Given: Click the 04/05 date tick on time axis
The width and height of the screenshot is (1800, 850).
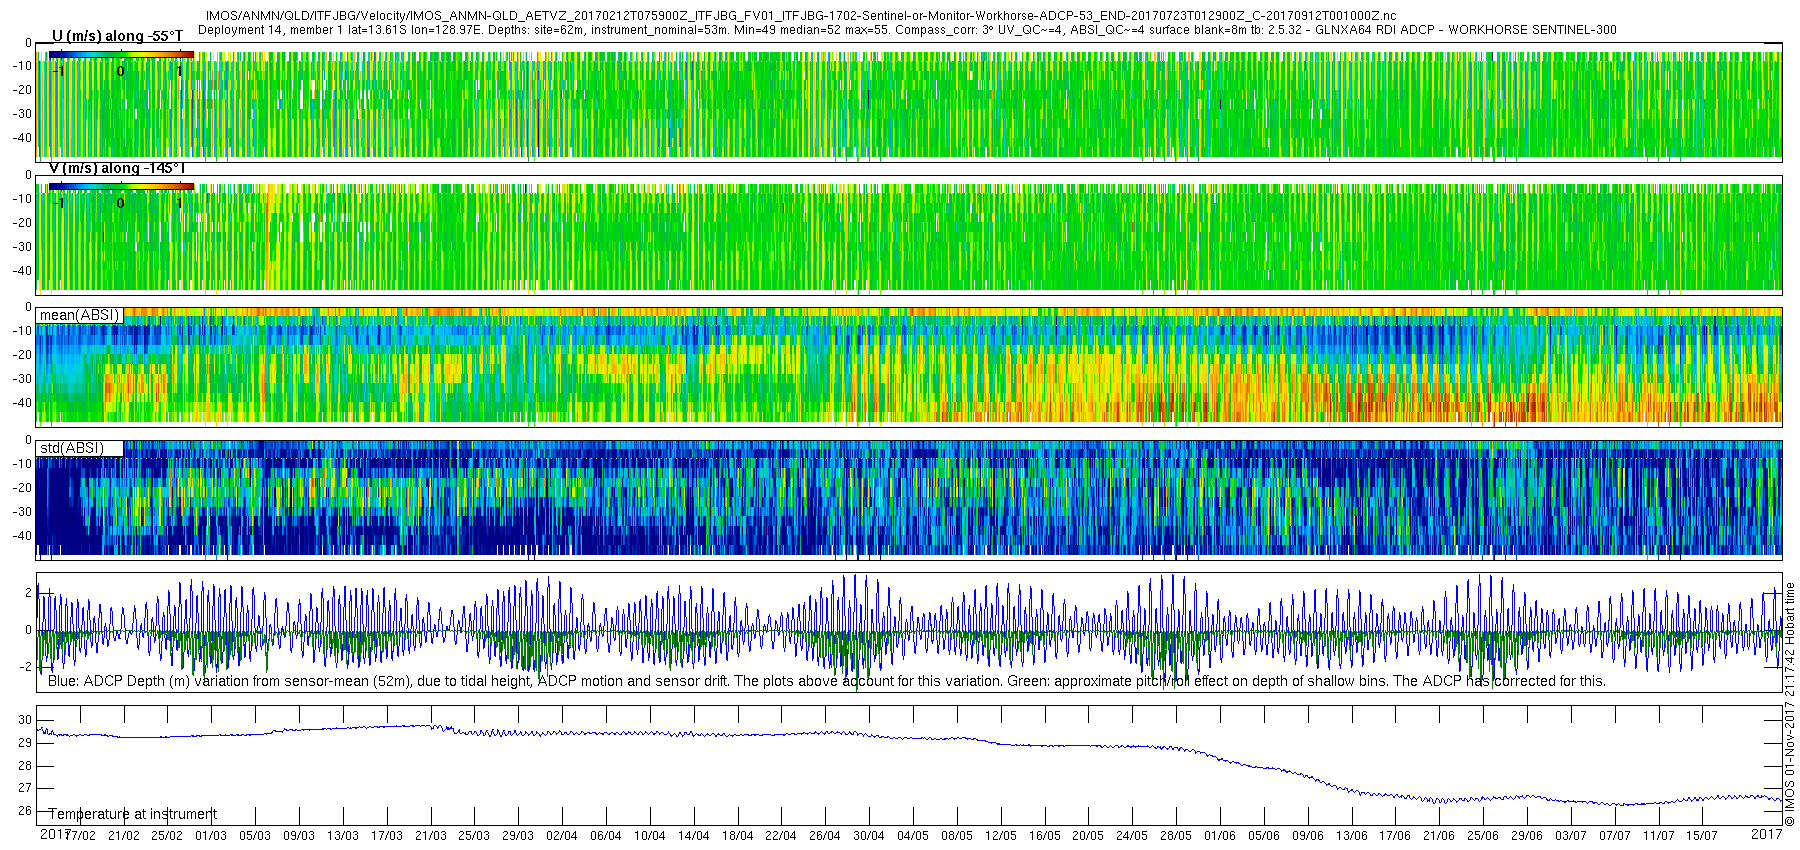Looking at the screenshot, I should pyautogui.click(x=913, y=836).
